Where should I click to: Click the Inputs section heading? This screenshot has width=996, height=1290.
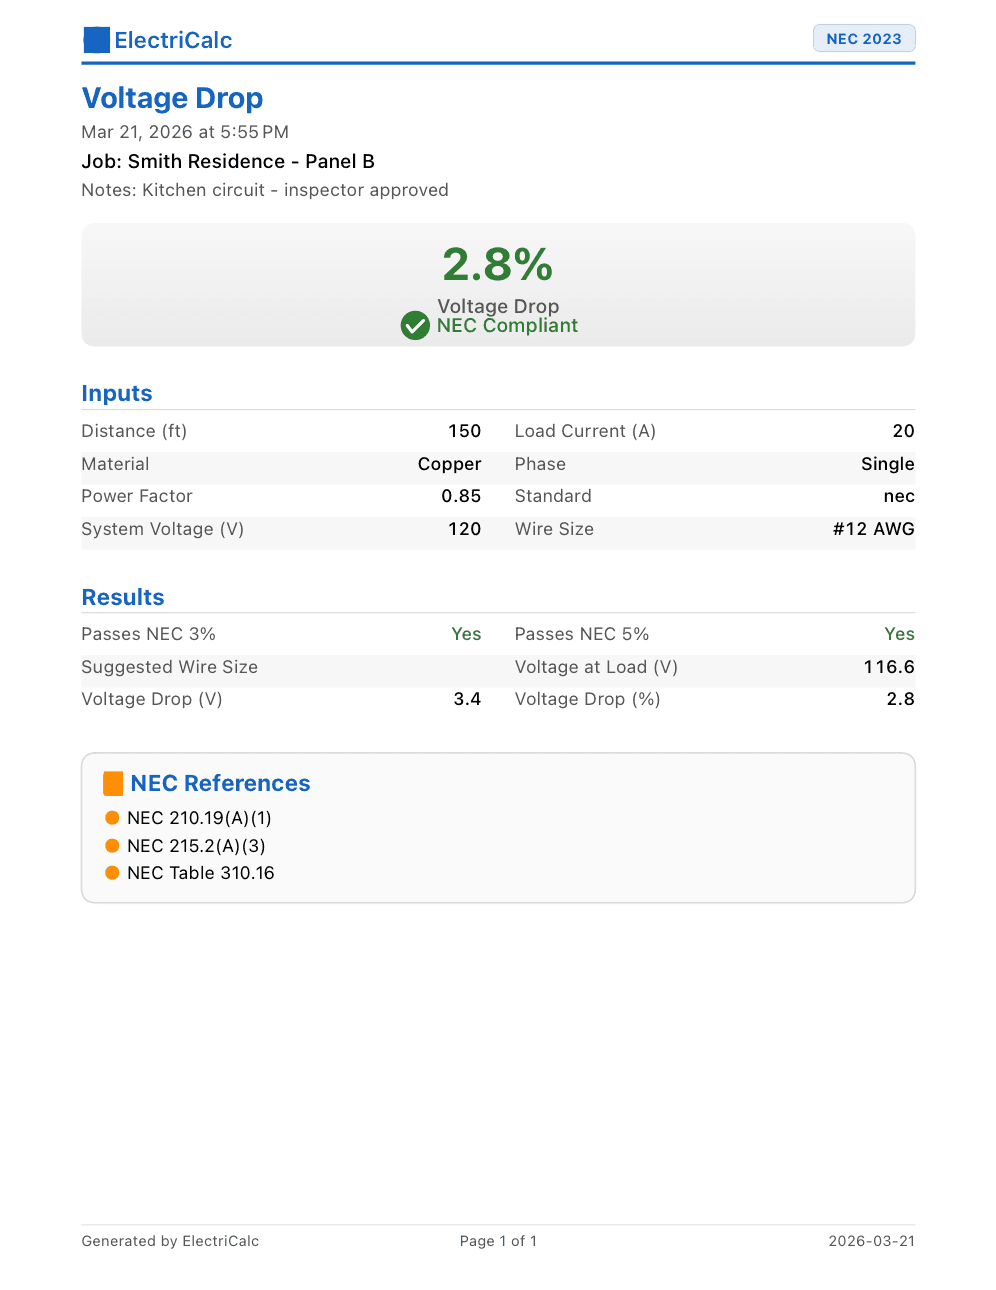pyautogui.click(x=117, y=393)
